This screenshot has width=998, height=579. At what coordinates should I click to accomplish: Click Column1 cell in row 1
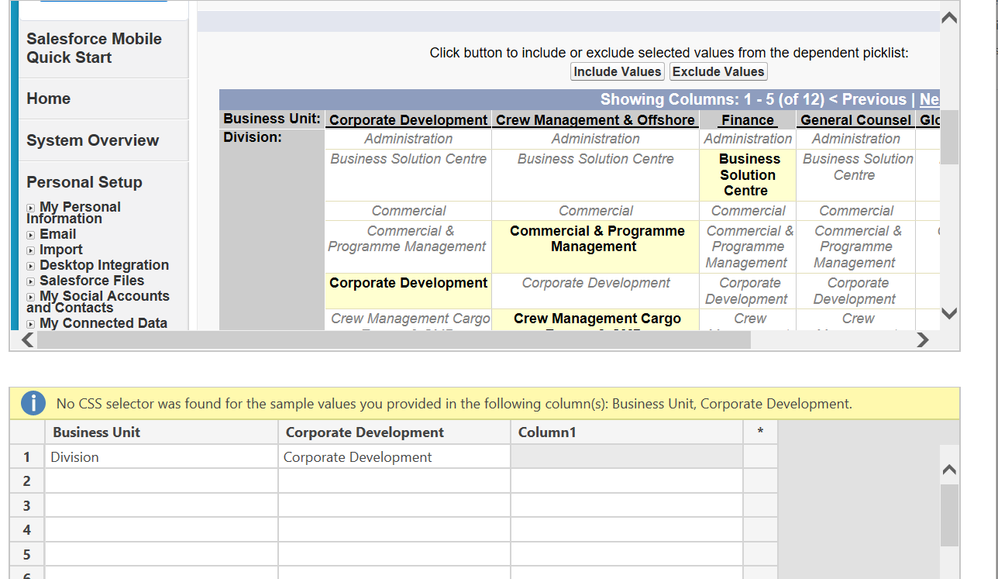[x=626, y=457]
